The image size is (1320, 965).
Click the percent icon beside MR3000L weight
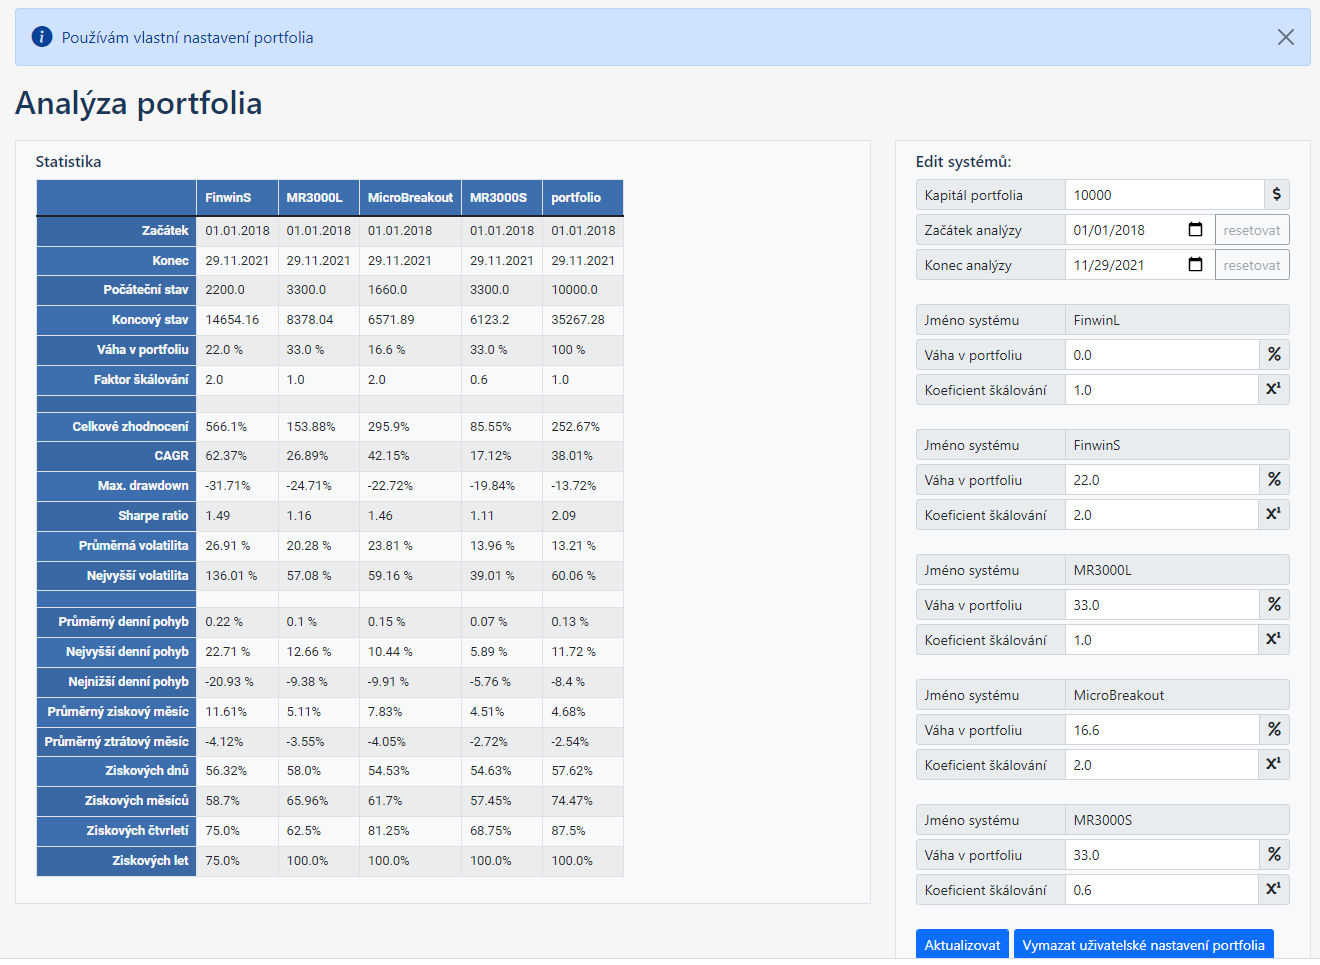1274,605
